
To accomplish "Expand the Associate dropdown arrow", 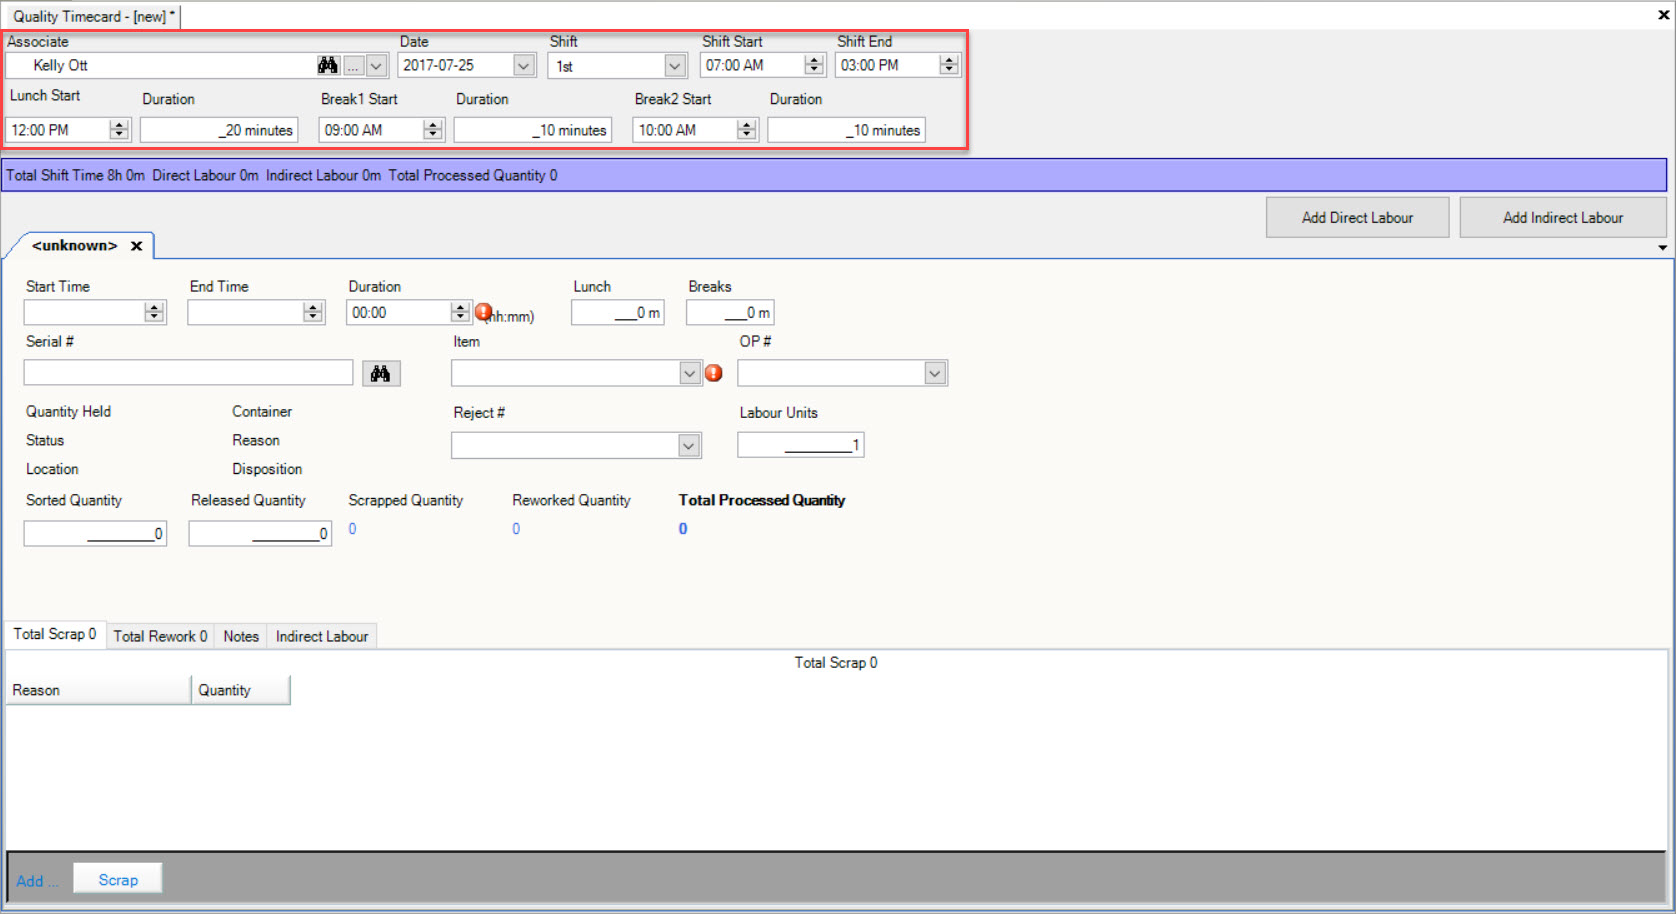I will click(376, 66).
